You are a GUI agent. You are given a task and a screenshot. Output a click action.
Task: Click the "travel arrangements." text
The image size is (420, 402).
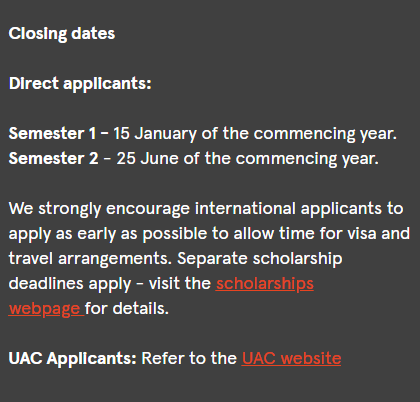coord(90,259)
